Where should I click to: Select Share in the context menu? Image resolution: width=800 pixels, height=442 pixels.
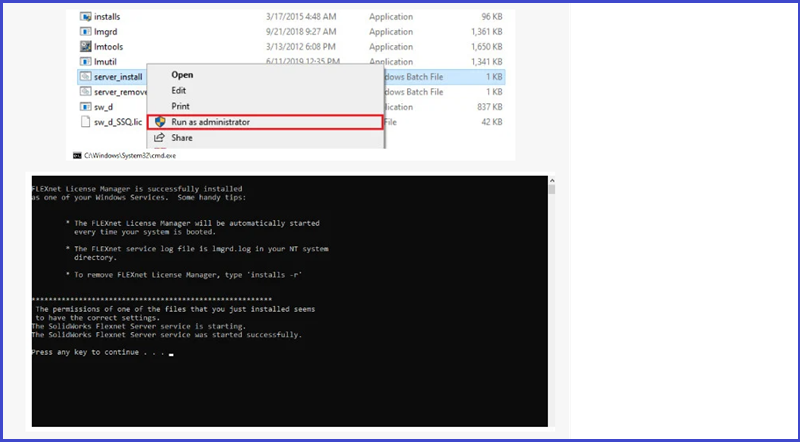click(x=182, y=138)
